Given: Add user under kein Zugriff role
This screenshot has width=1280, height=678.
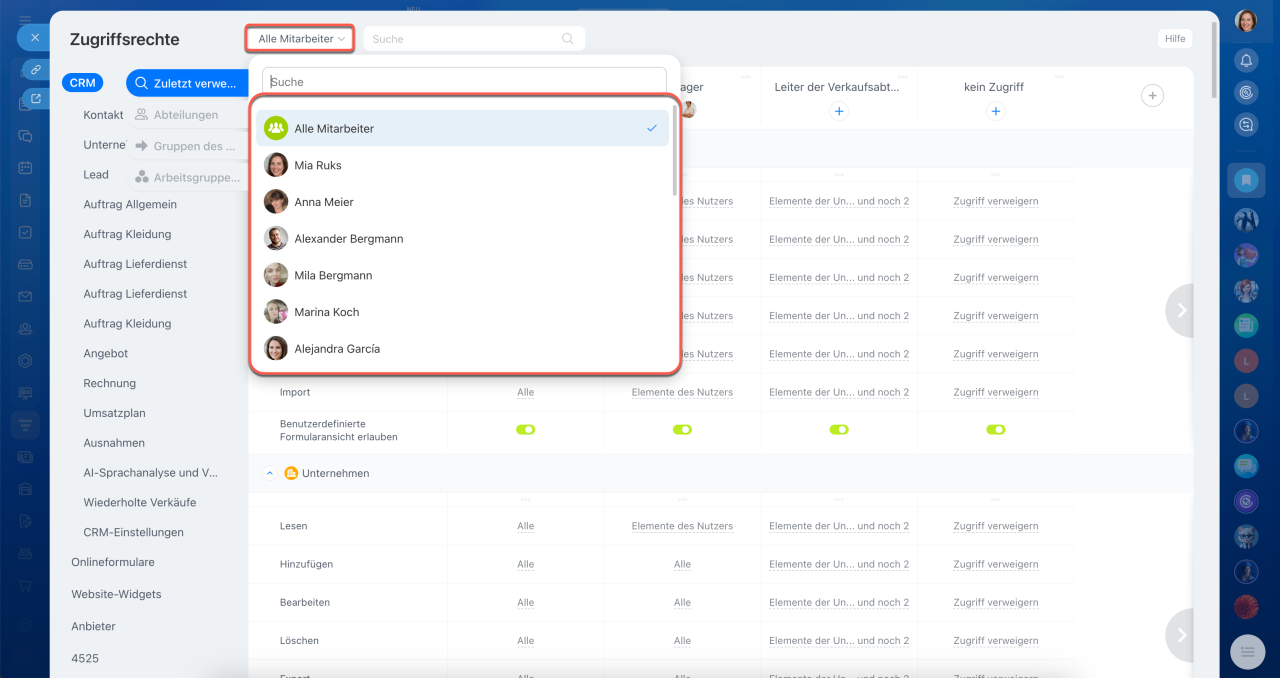Looking at the screenshot, I should click(x=995, y=111).
